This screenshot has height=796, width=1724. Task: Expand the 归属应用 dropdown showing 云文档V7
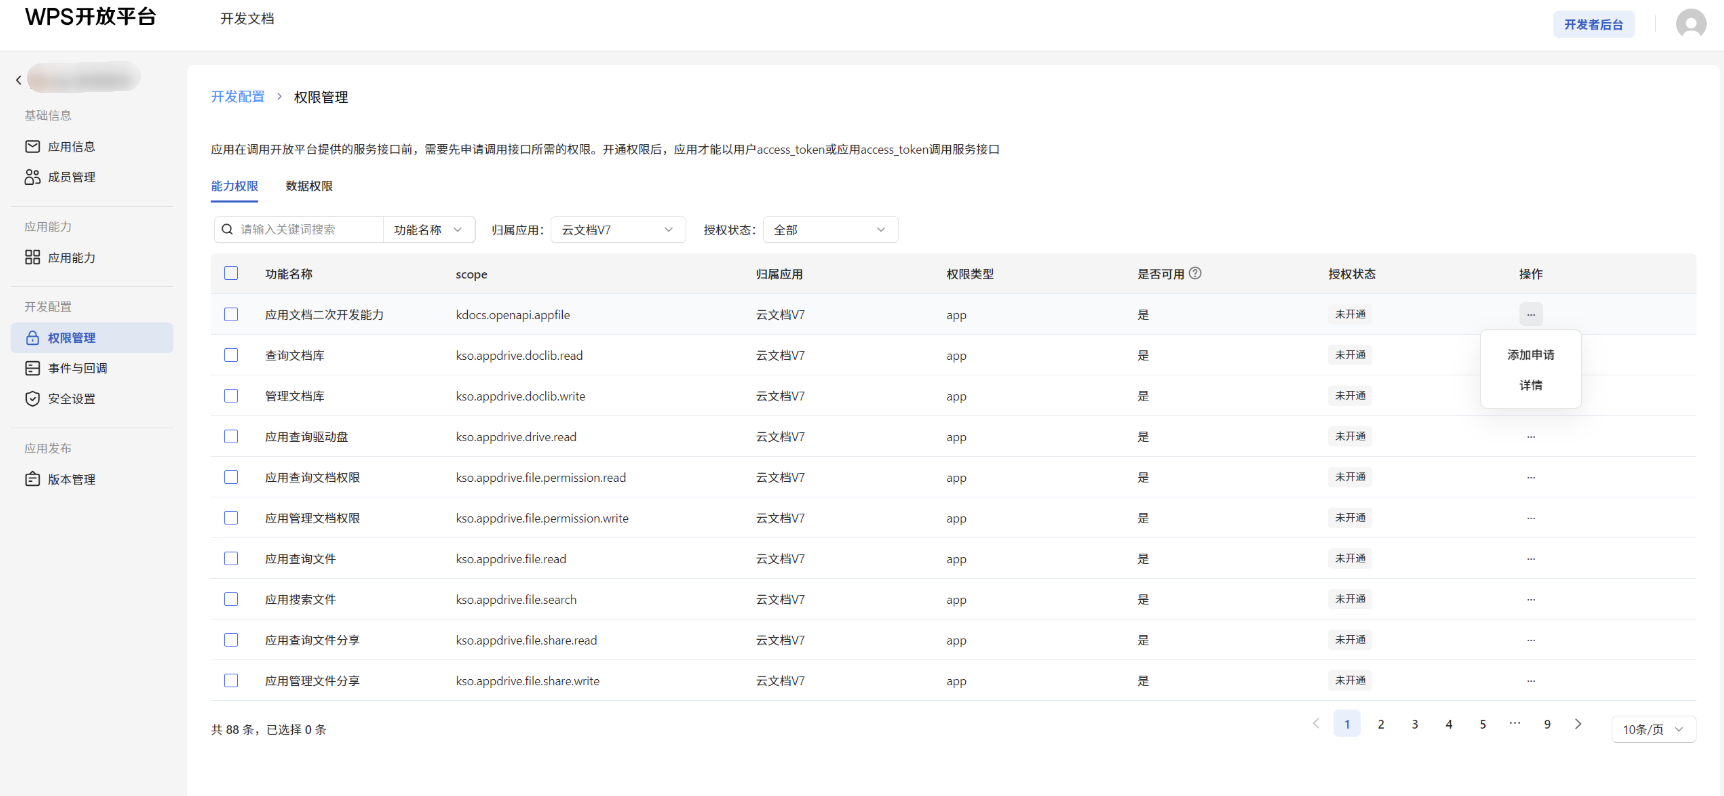(617, 230)
